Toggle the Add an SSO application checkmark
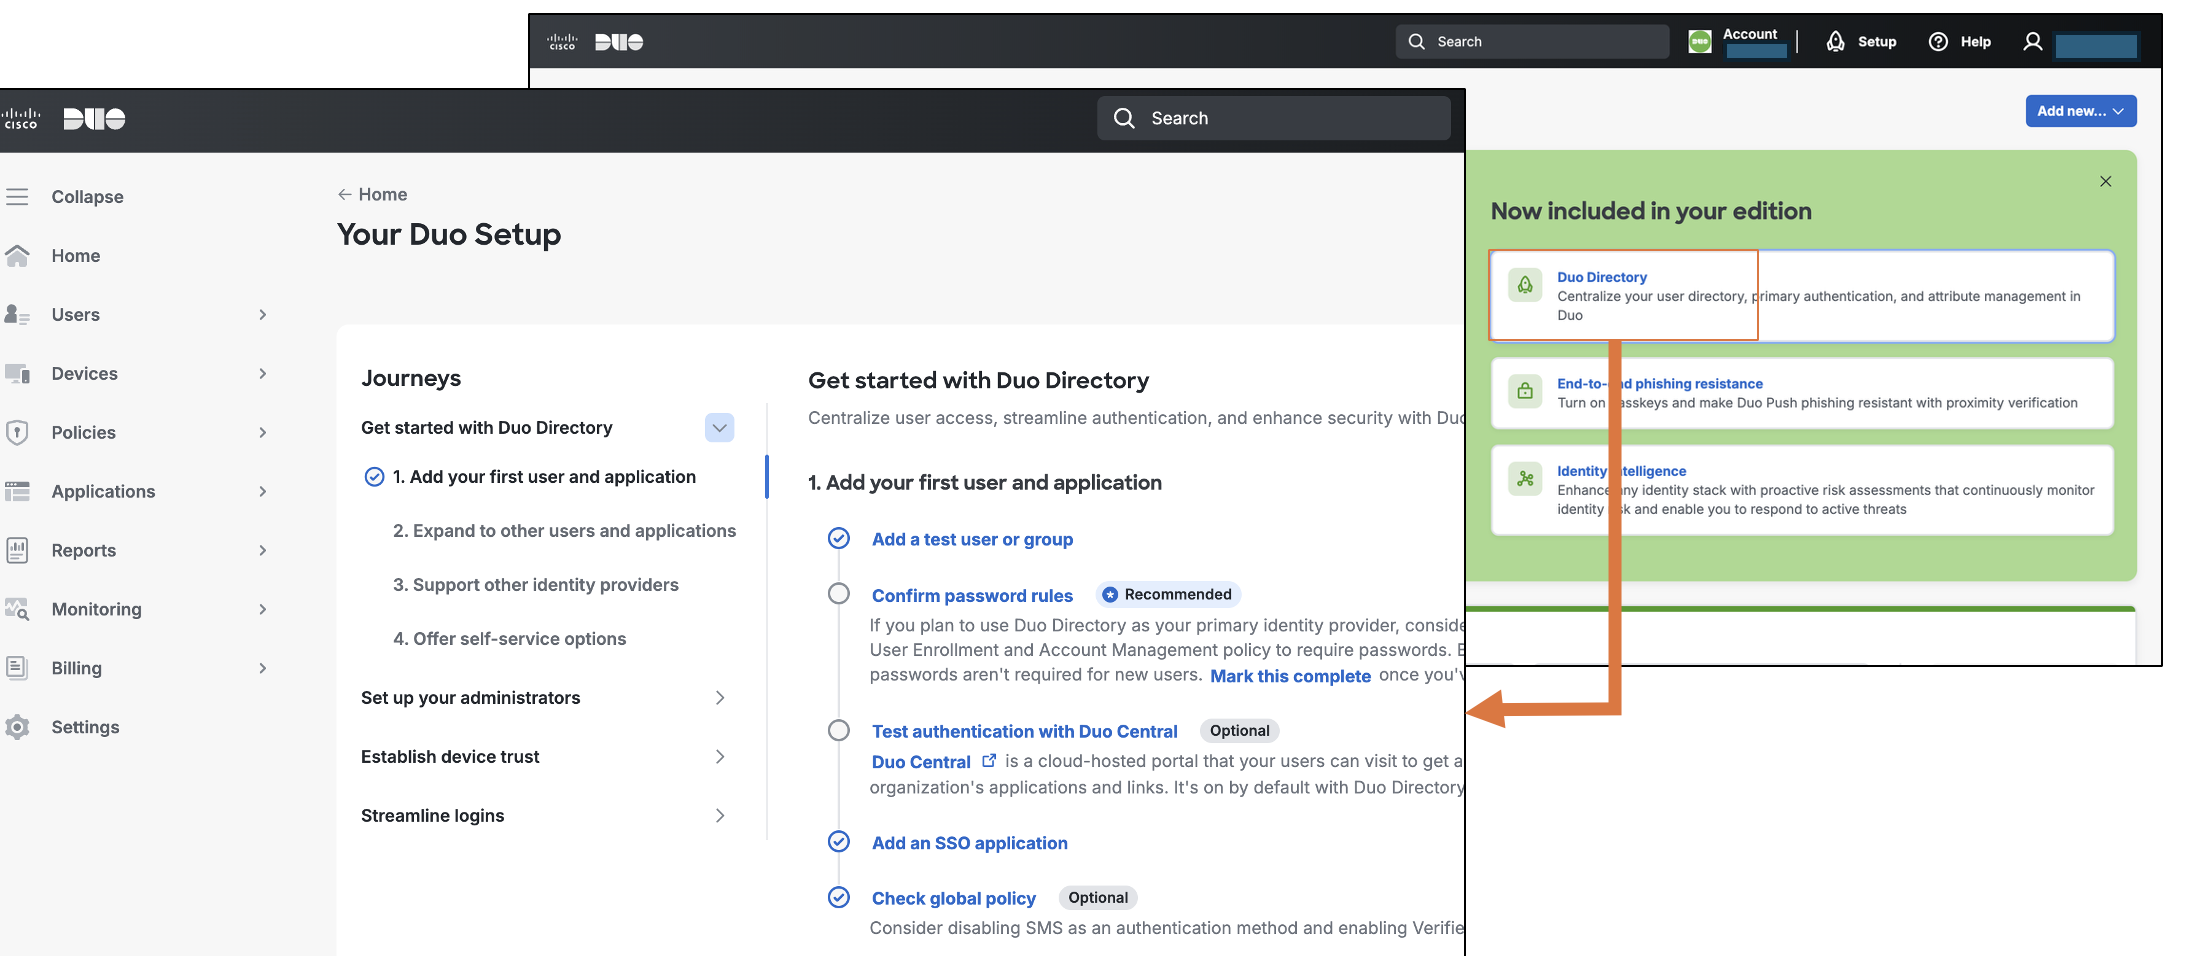This screenshot has height=956, width=2196. (839, 842)
